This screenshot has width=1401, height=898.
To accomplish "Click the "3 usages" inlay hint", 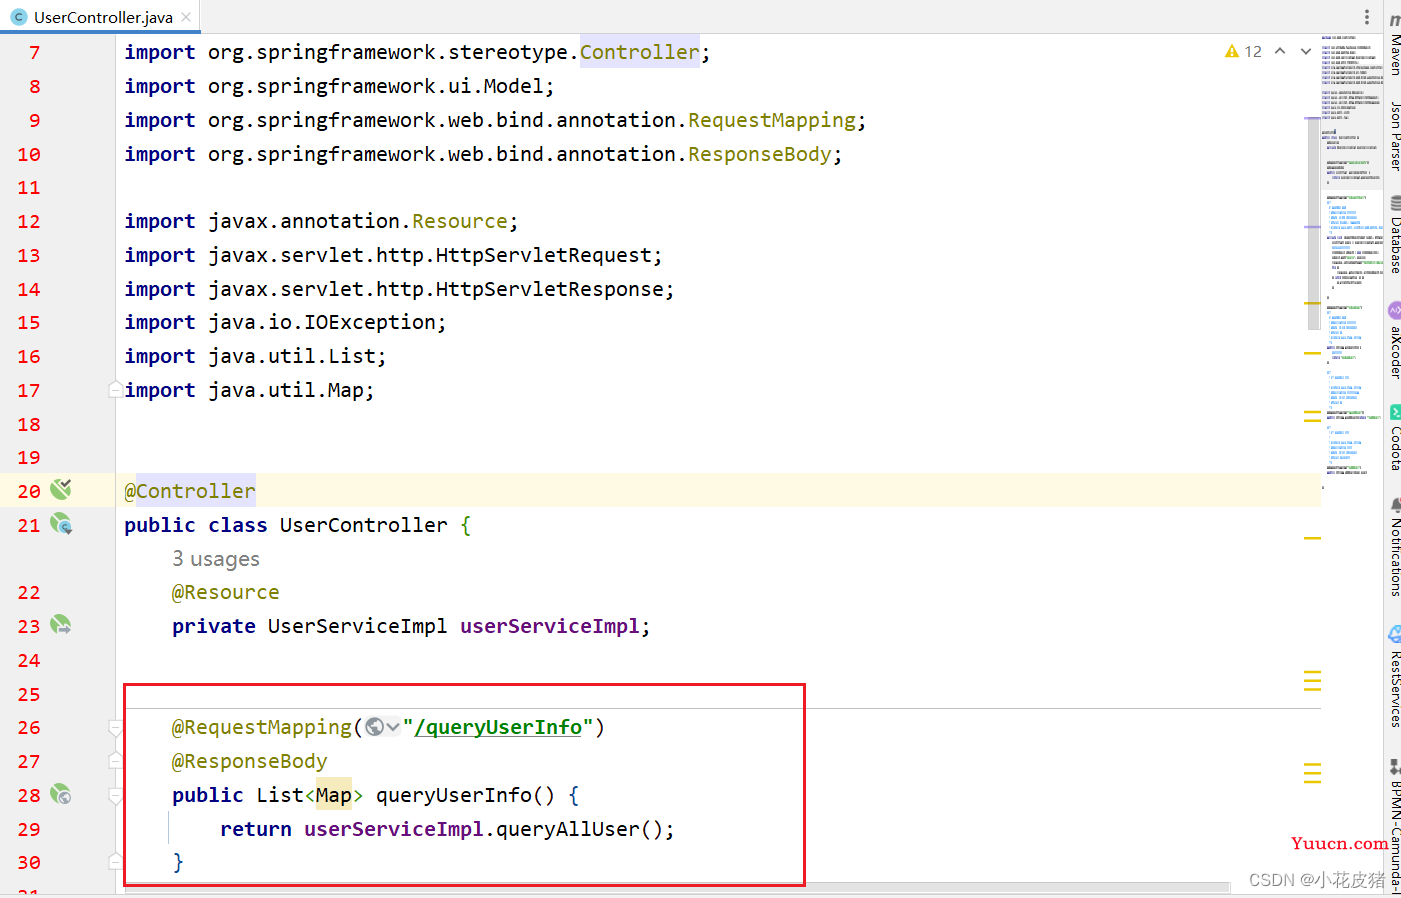I will pyautogui.click(x=216, y=558).
